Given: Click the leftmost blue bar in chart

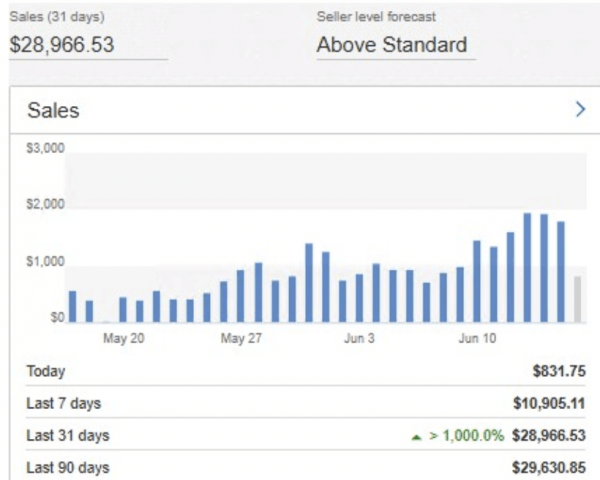Looking at the screenshot, I should pos(72,307).
